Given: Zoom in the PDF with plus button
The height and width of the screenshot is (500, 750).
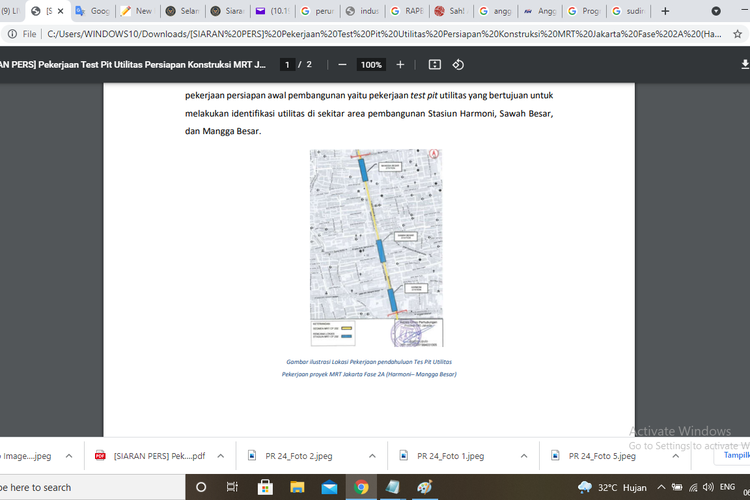Looking at the screenshot, I should (400, 64).
